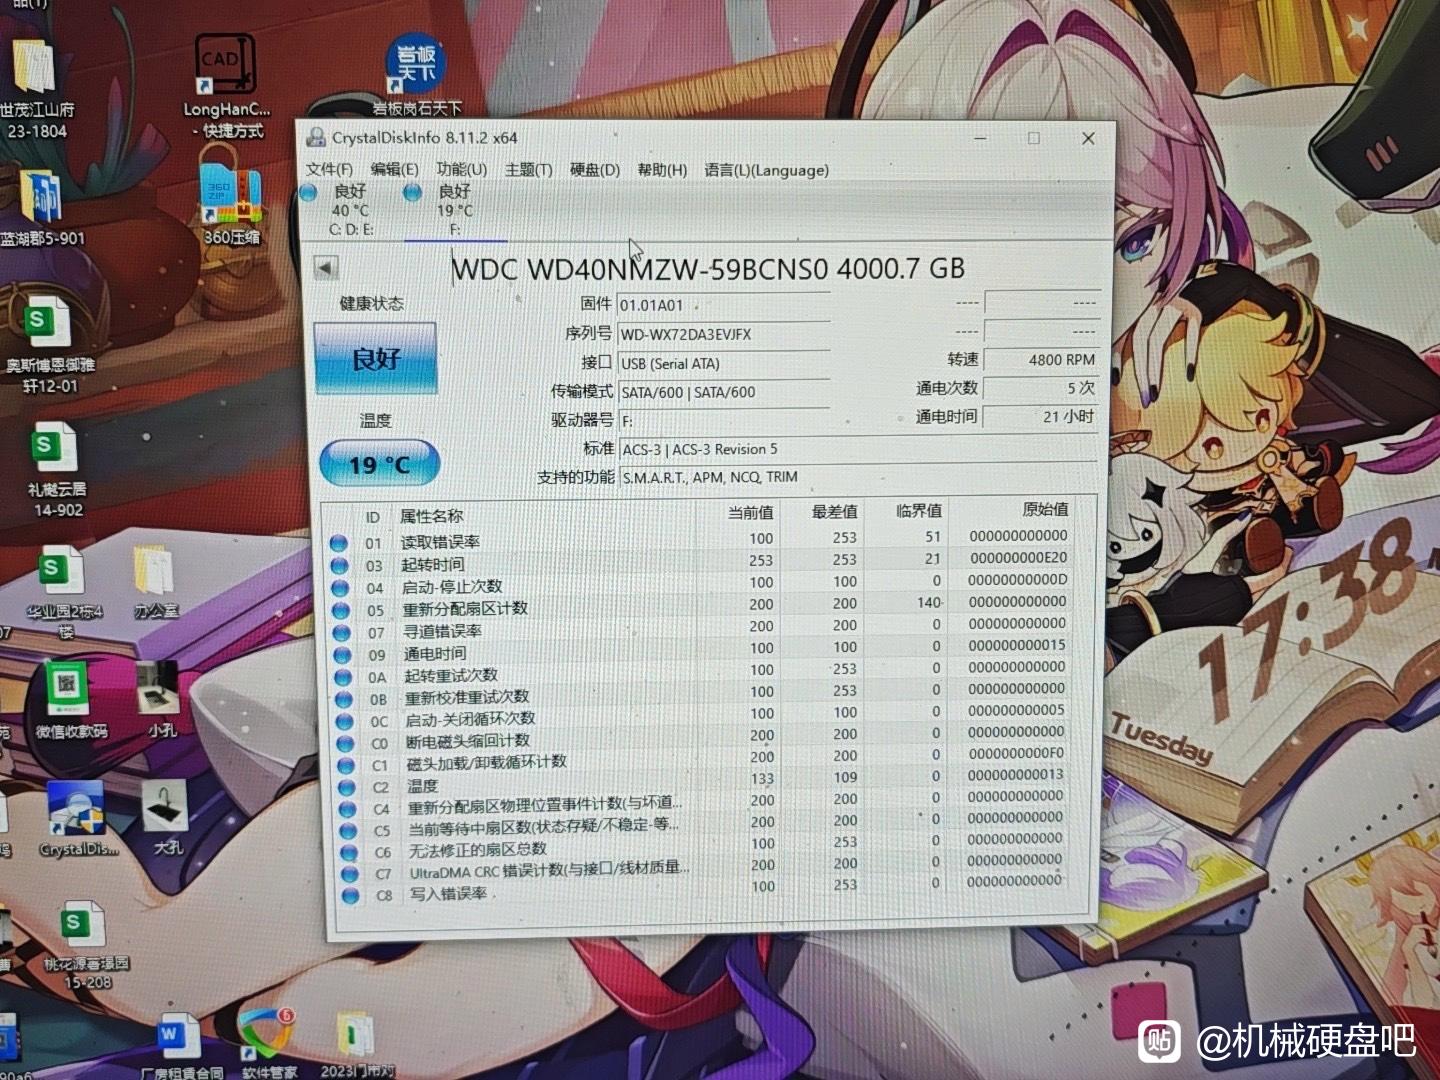Click the blue status dot of row 01
The image size is (1440, 1080).
[x=339, y=542]
